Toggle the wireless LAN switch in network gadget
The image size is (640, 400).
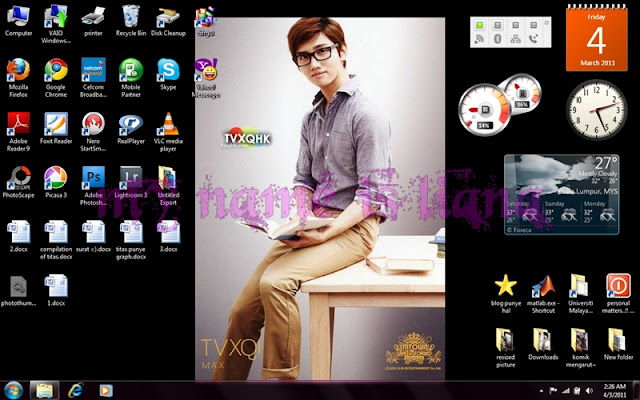click(x=479, y=25)
